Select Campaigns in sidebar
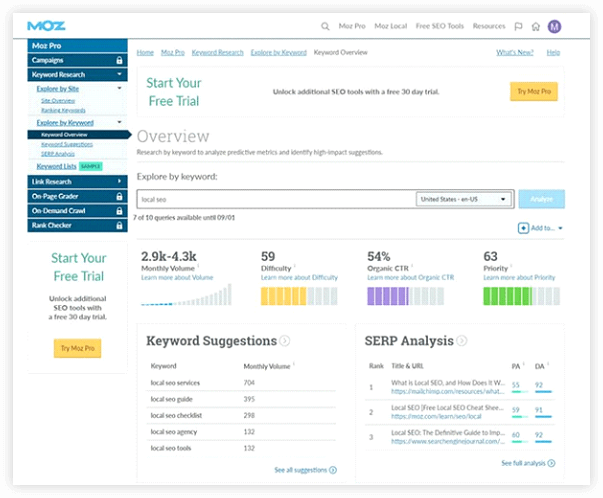The height and width of the screenshot is (498, 603). [x=77, y=60]
